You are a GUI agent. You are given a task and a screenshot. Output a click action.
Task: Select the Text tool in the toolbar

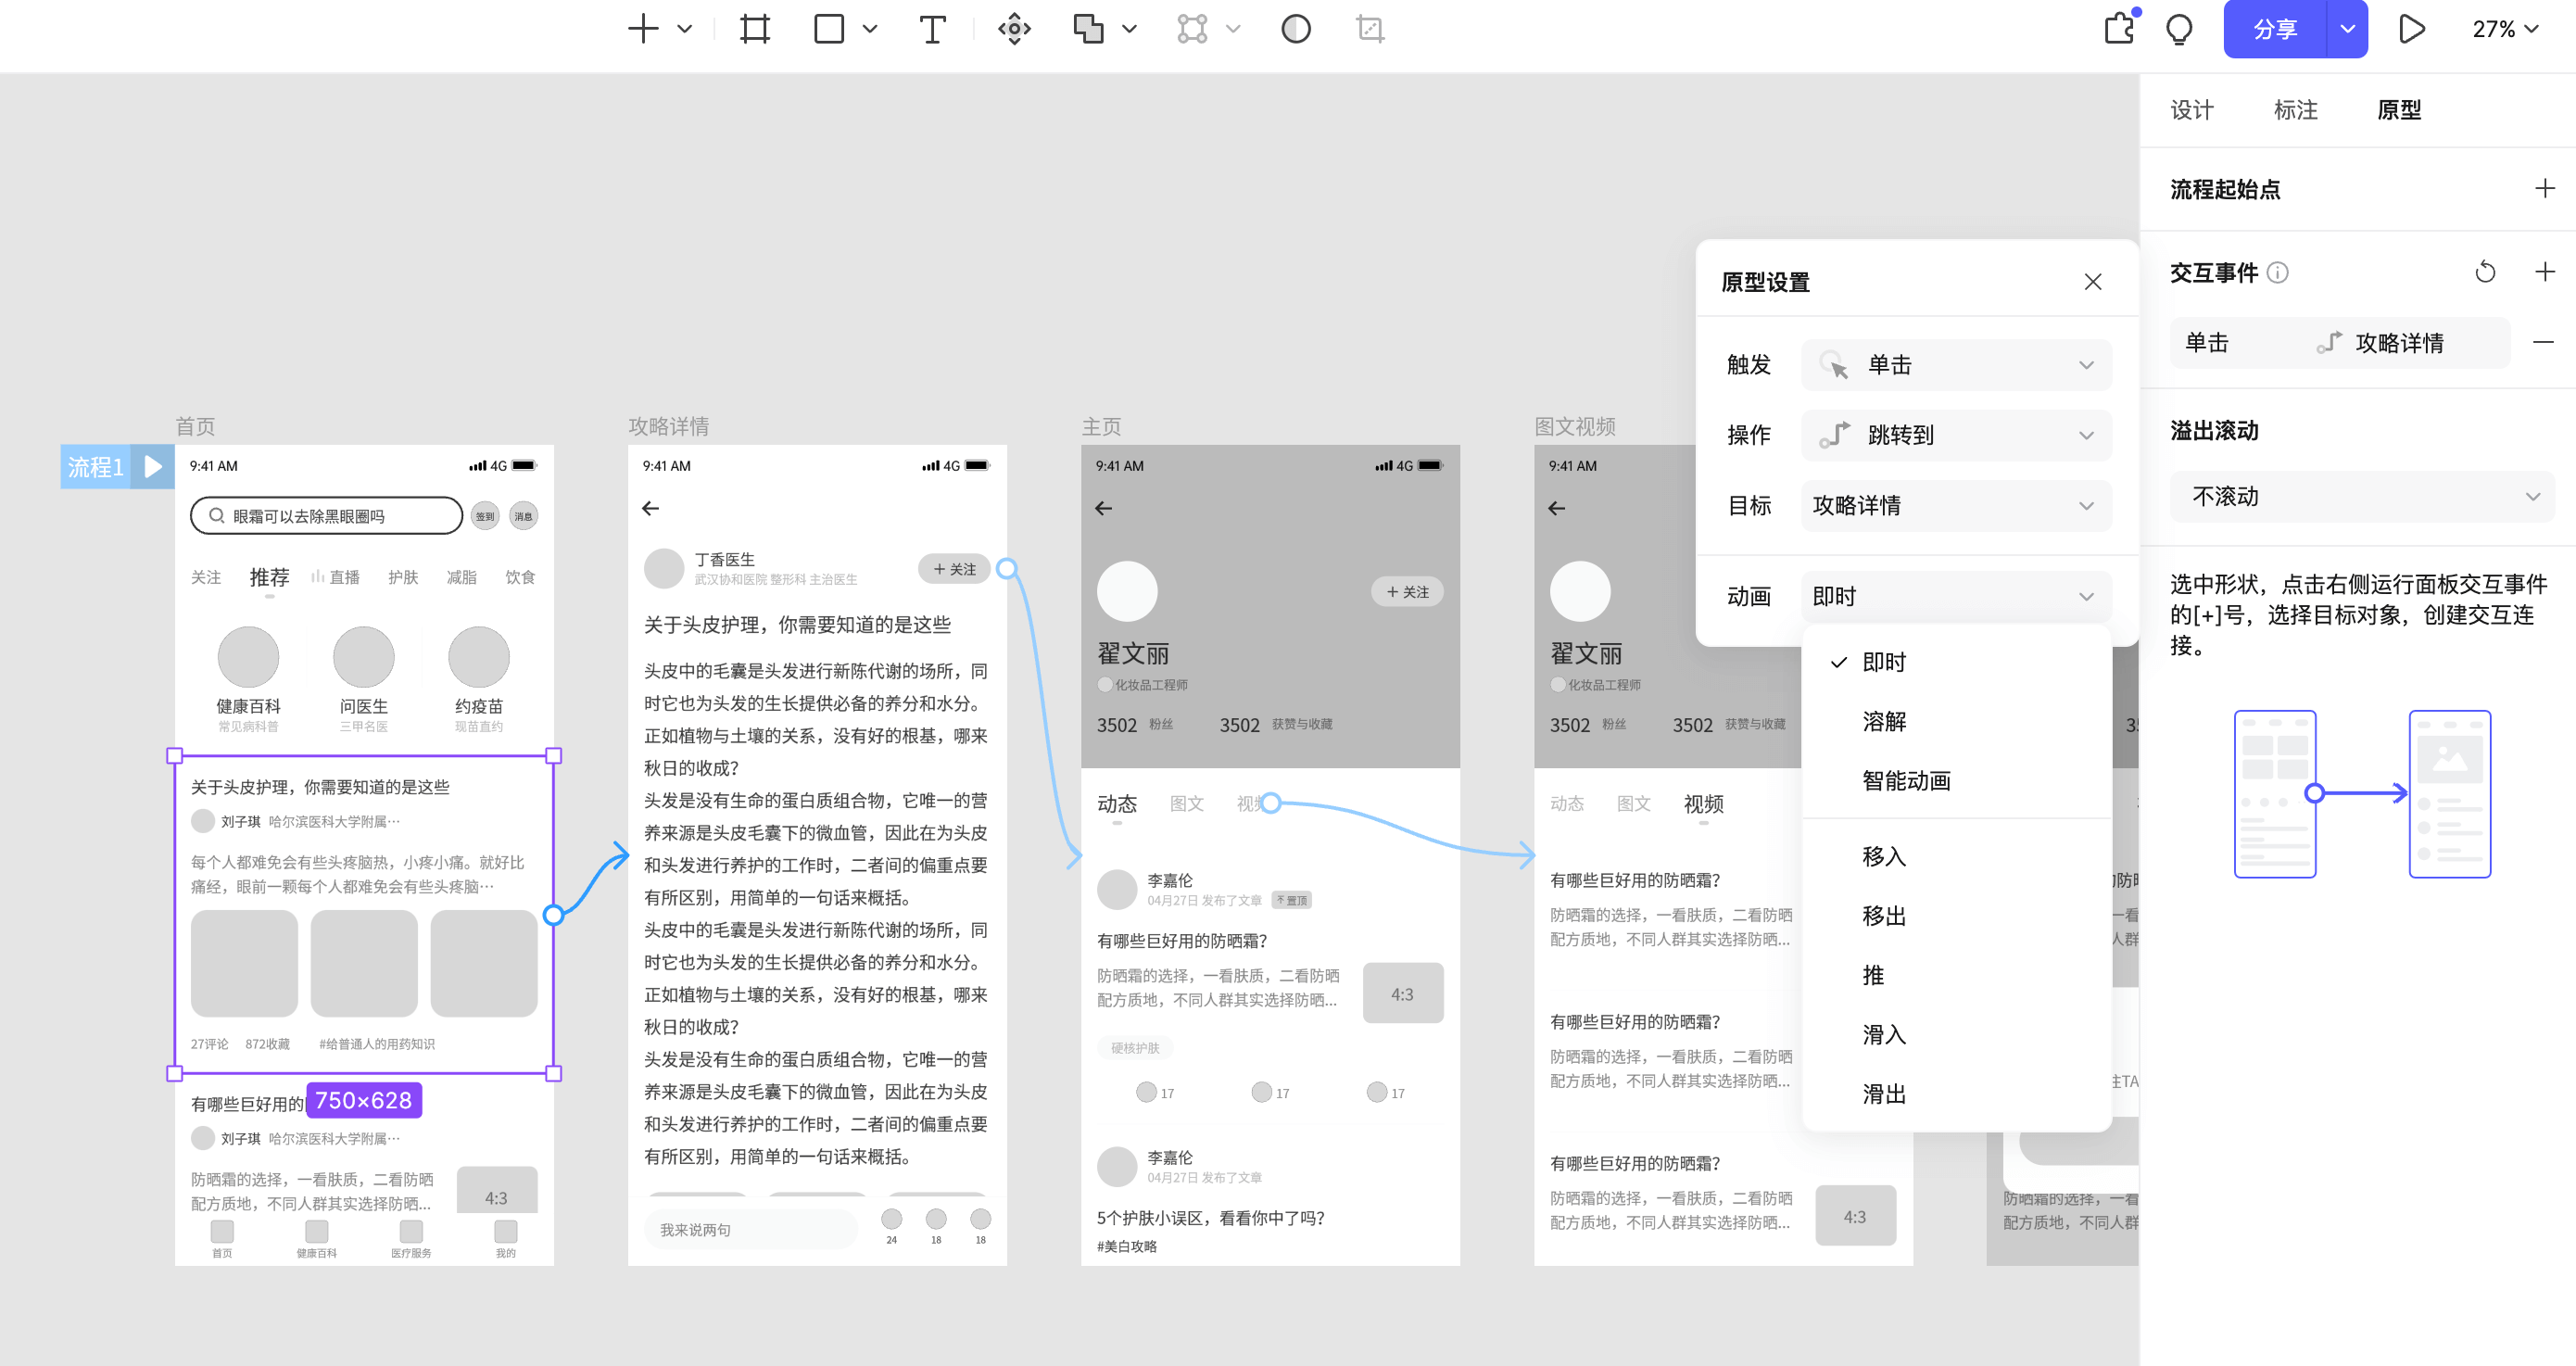pos(932,29)
